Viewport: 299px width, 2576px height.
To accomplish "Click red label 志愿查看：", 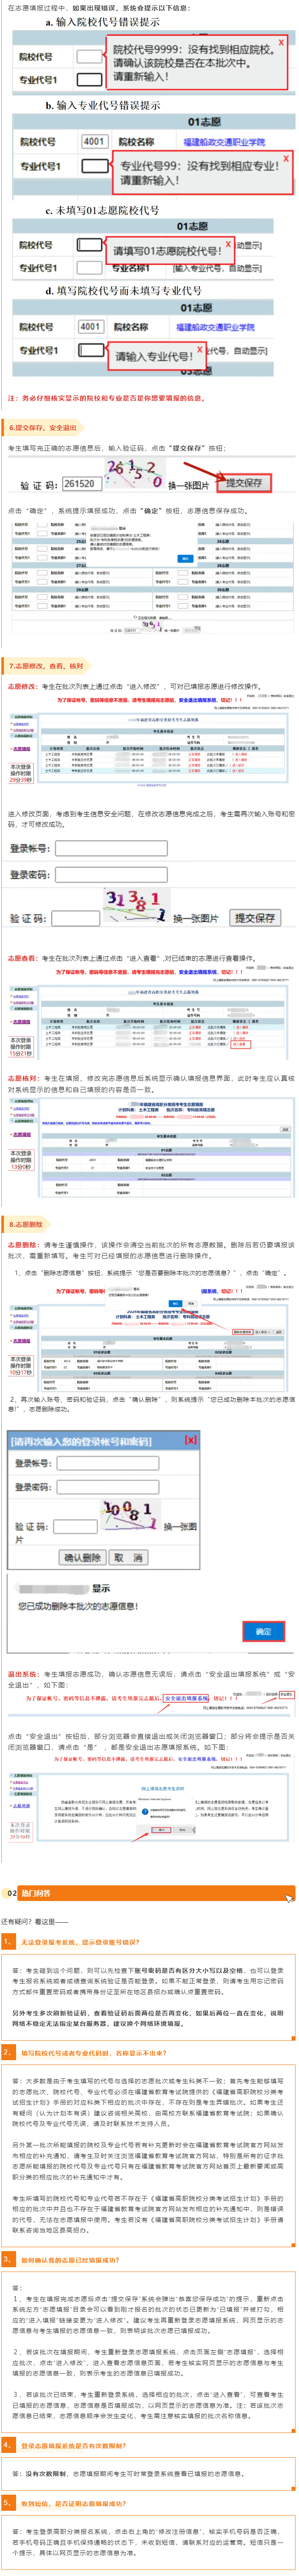I will [x=24, y=958].
